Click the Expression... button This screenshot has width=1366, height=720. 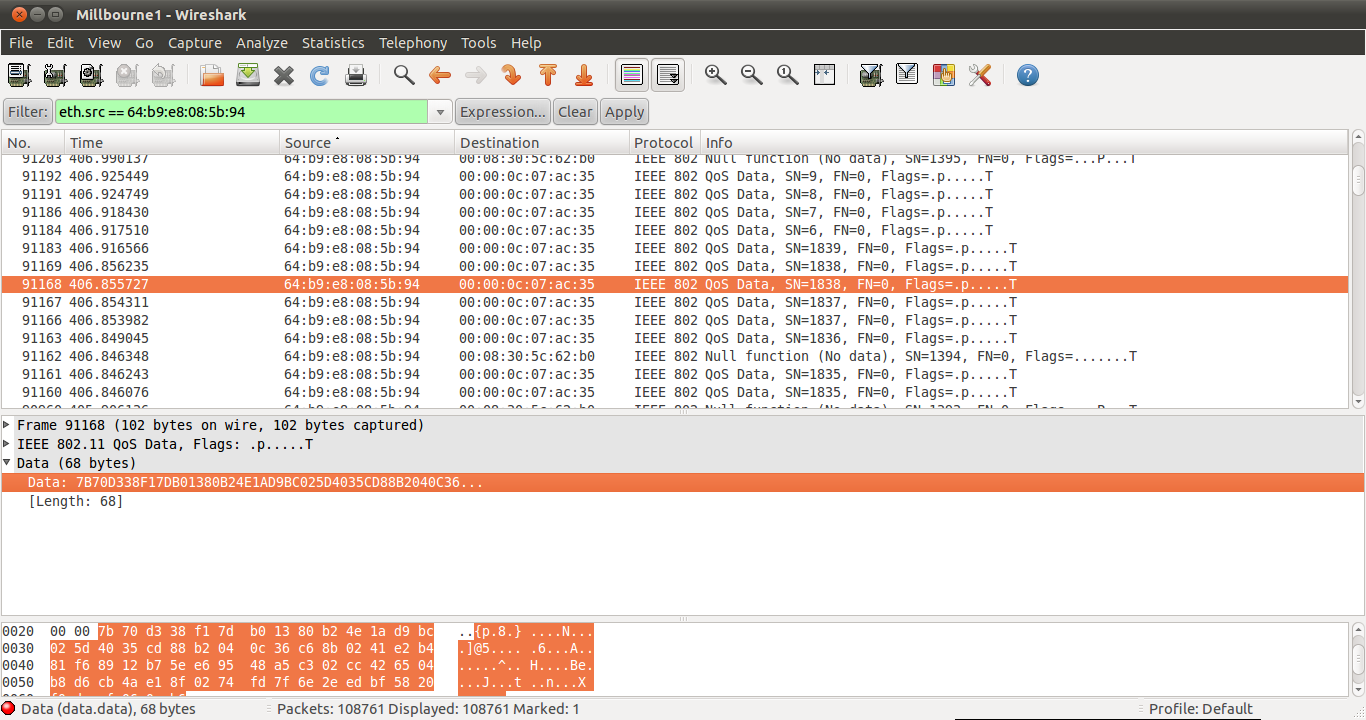[503, 112]
